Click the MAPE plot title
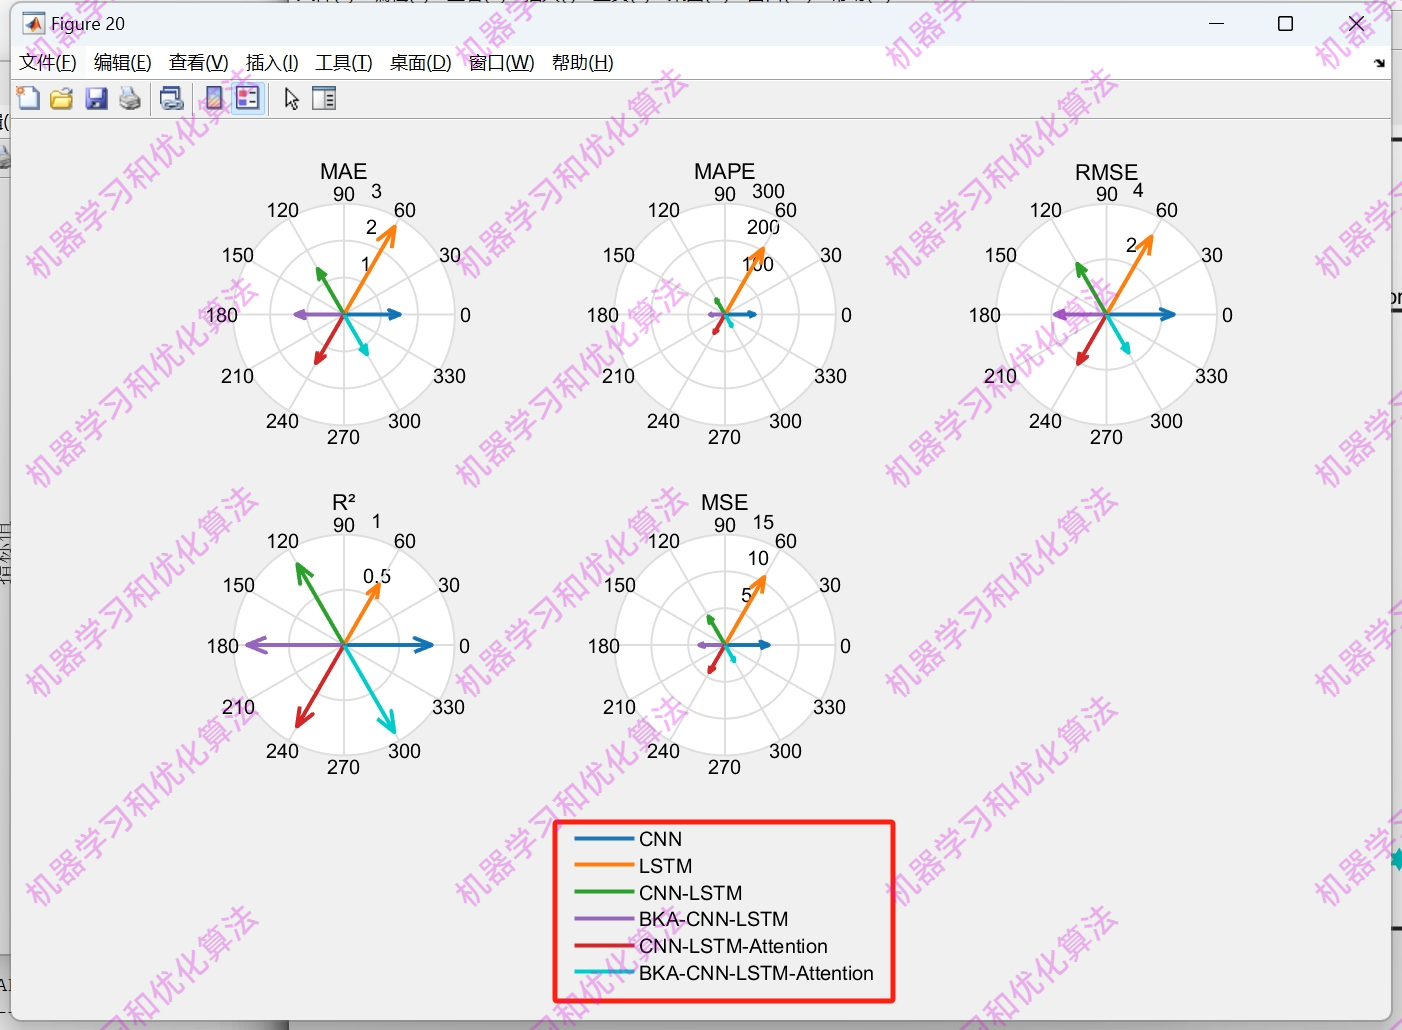Image resolution: width=1402 pixels, height=1030 pixels. pos(725,172)
